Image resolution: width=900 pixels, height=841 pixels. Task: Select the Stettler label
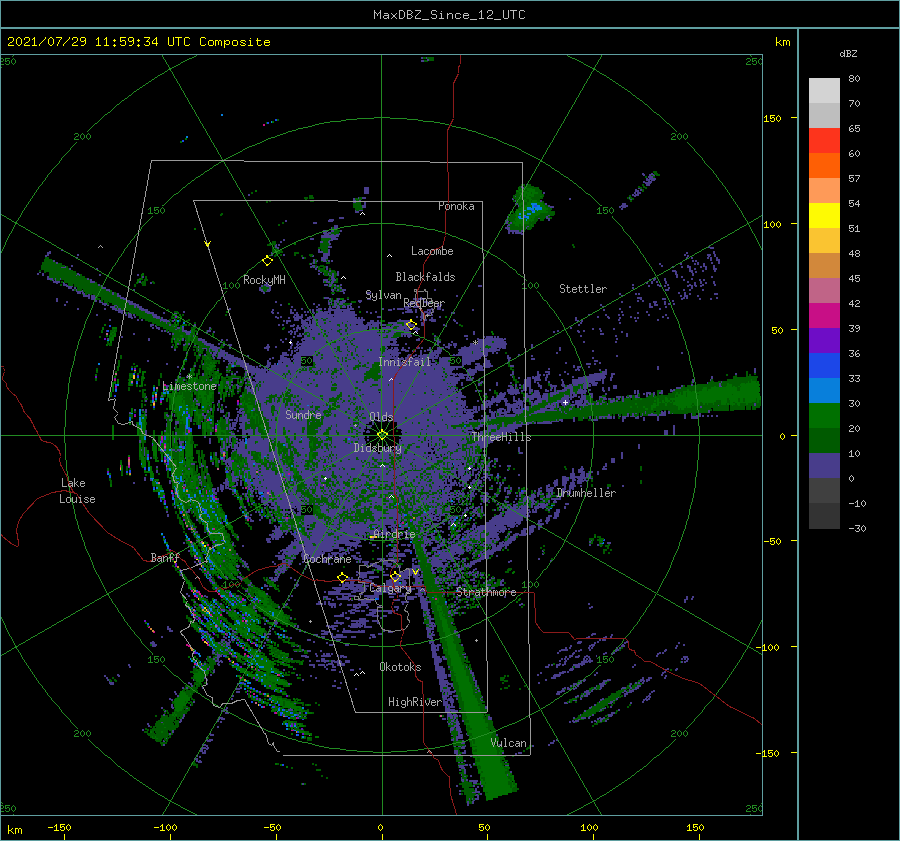coord(583,289)
